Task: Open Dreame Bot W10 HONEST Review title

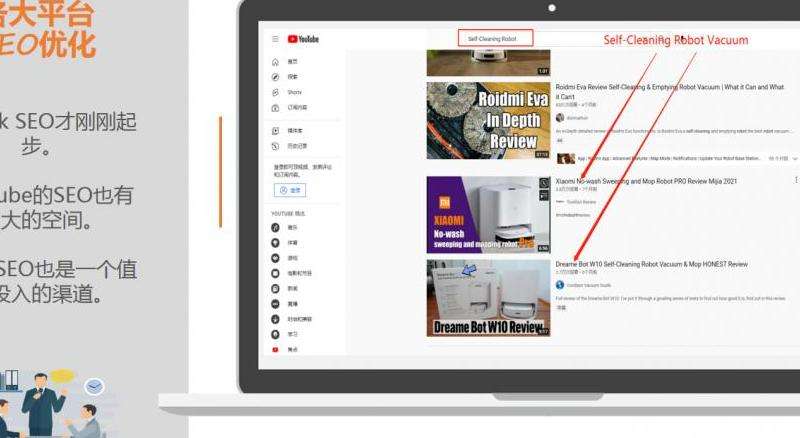Action: pos(651,264)
